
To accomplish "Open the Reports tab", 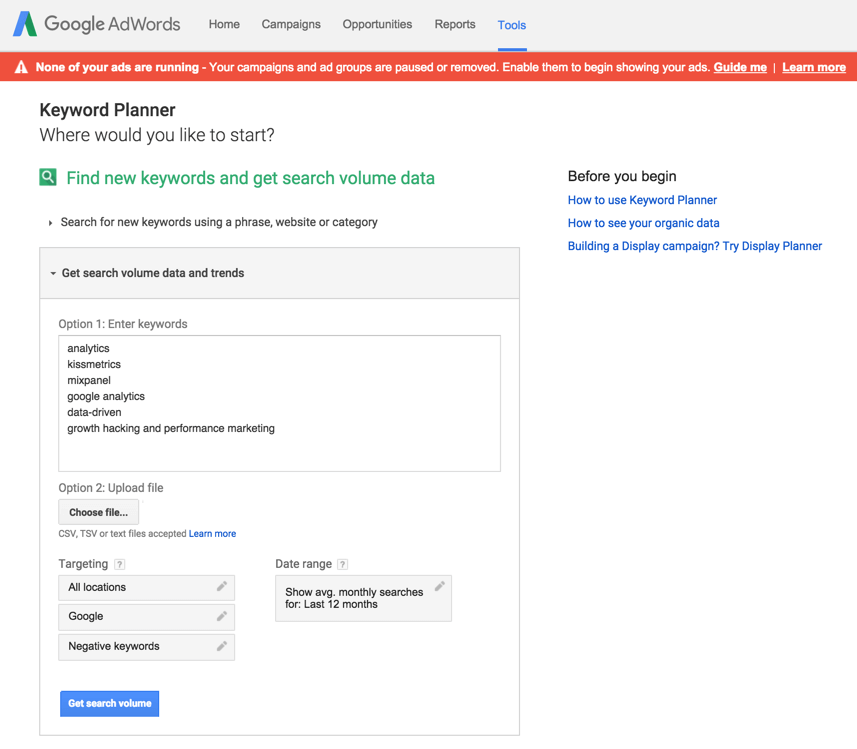I will coord(455,25).
